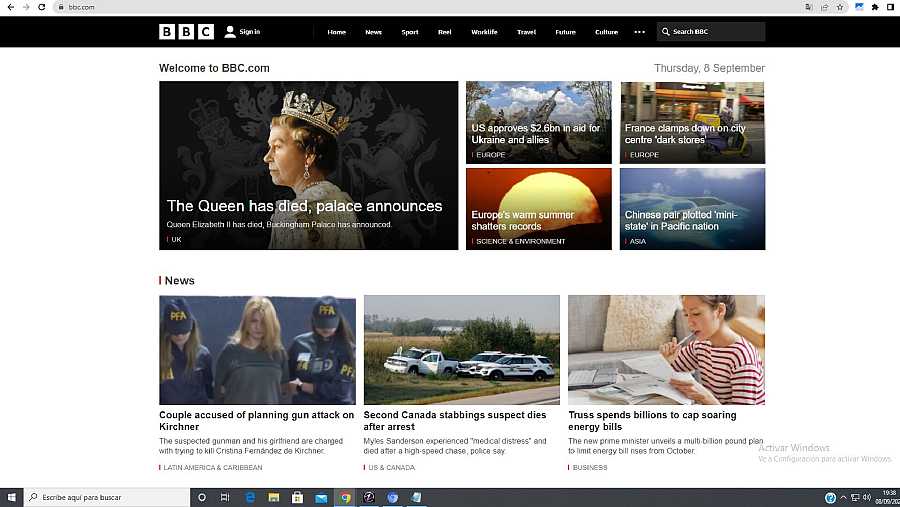This screenshot has width=900, height=507.
Task: Open 'Truss spends billions to cap soaring energy bills'
Action: click(652, 420)
